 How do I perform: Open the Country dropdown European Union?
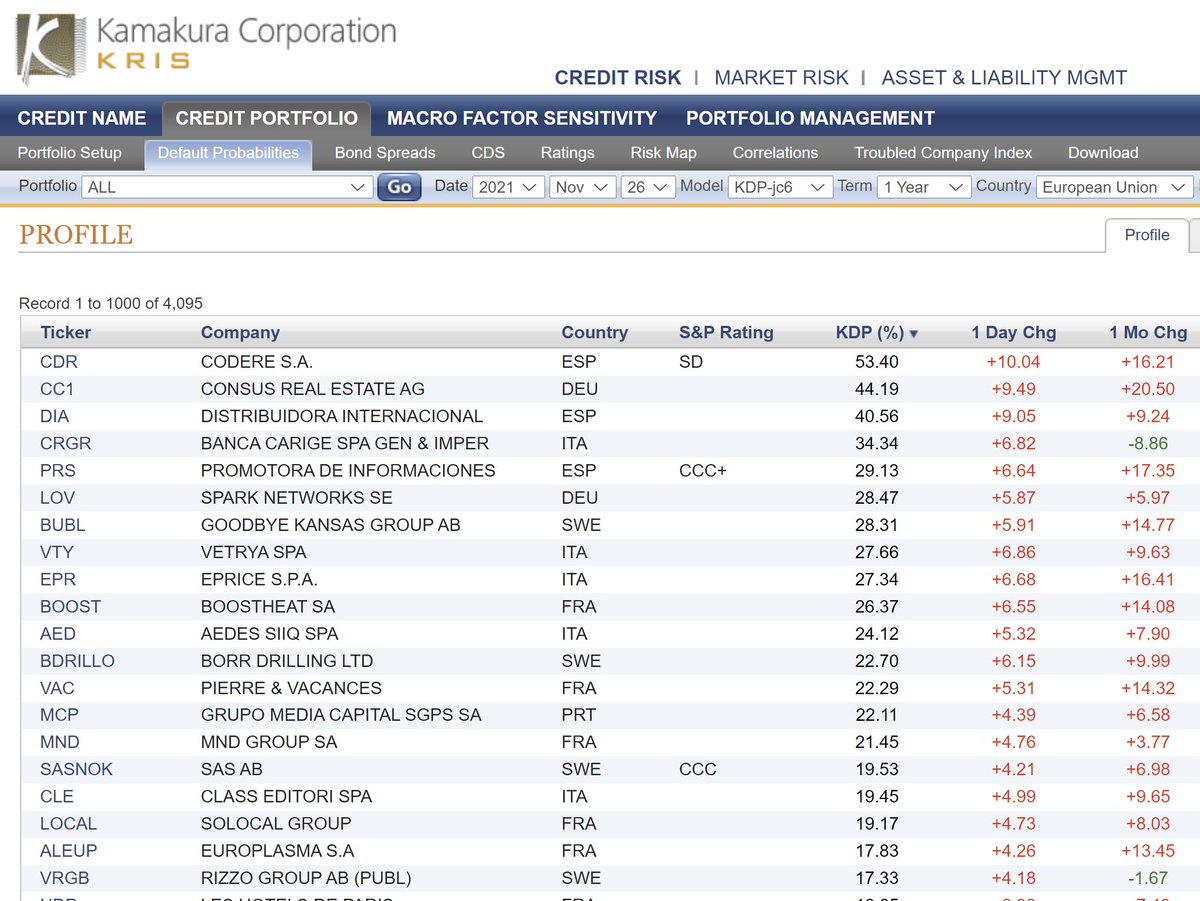coord(1115,187)
